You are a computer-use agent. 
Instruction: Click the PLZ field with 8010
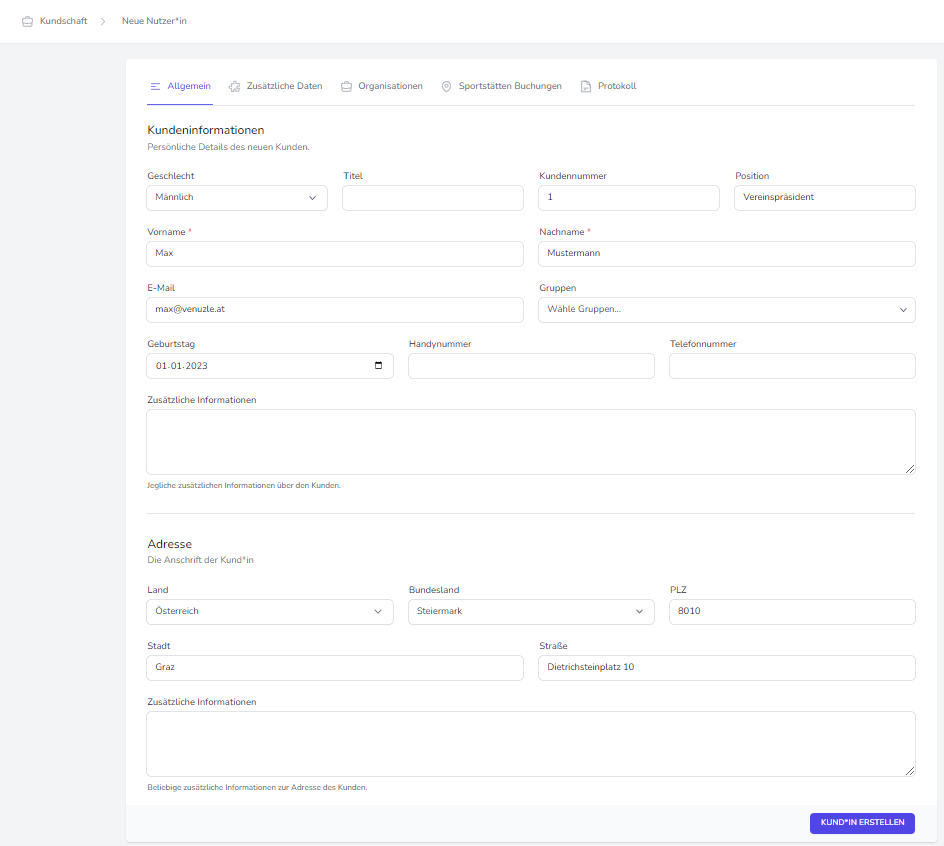pyautogui.click(x=792, y=611)
